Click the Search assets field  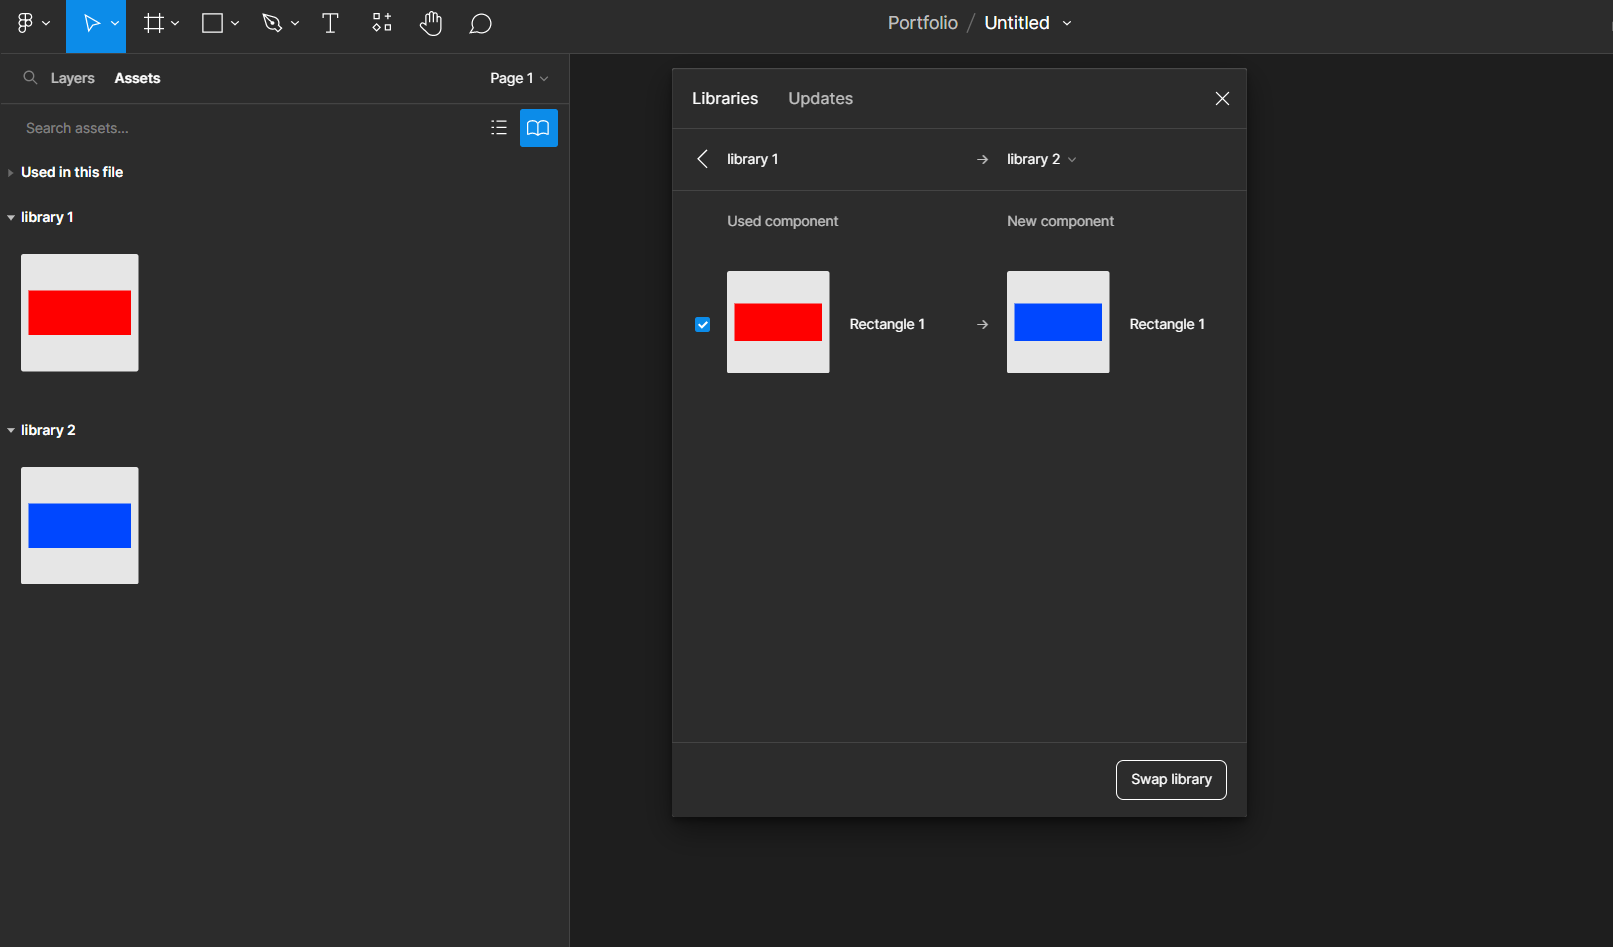[250, 128]
